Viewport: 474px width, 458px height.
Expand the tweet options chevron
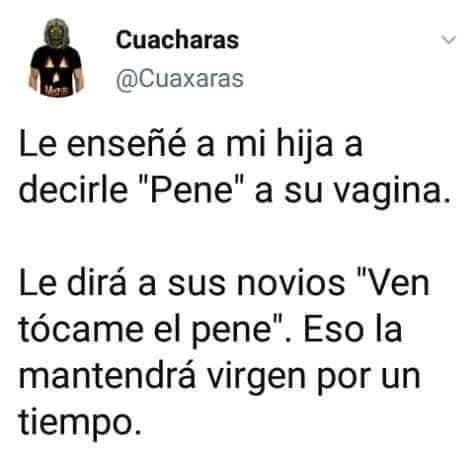click(x=448, y=40)
